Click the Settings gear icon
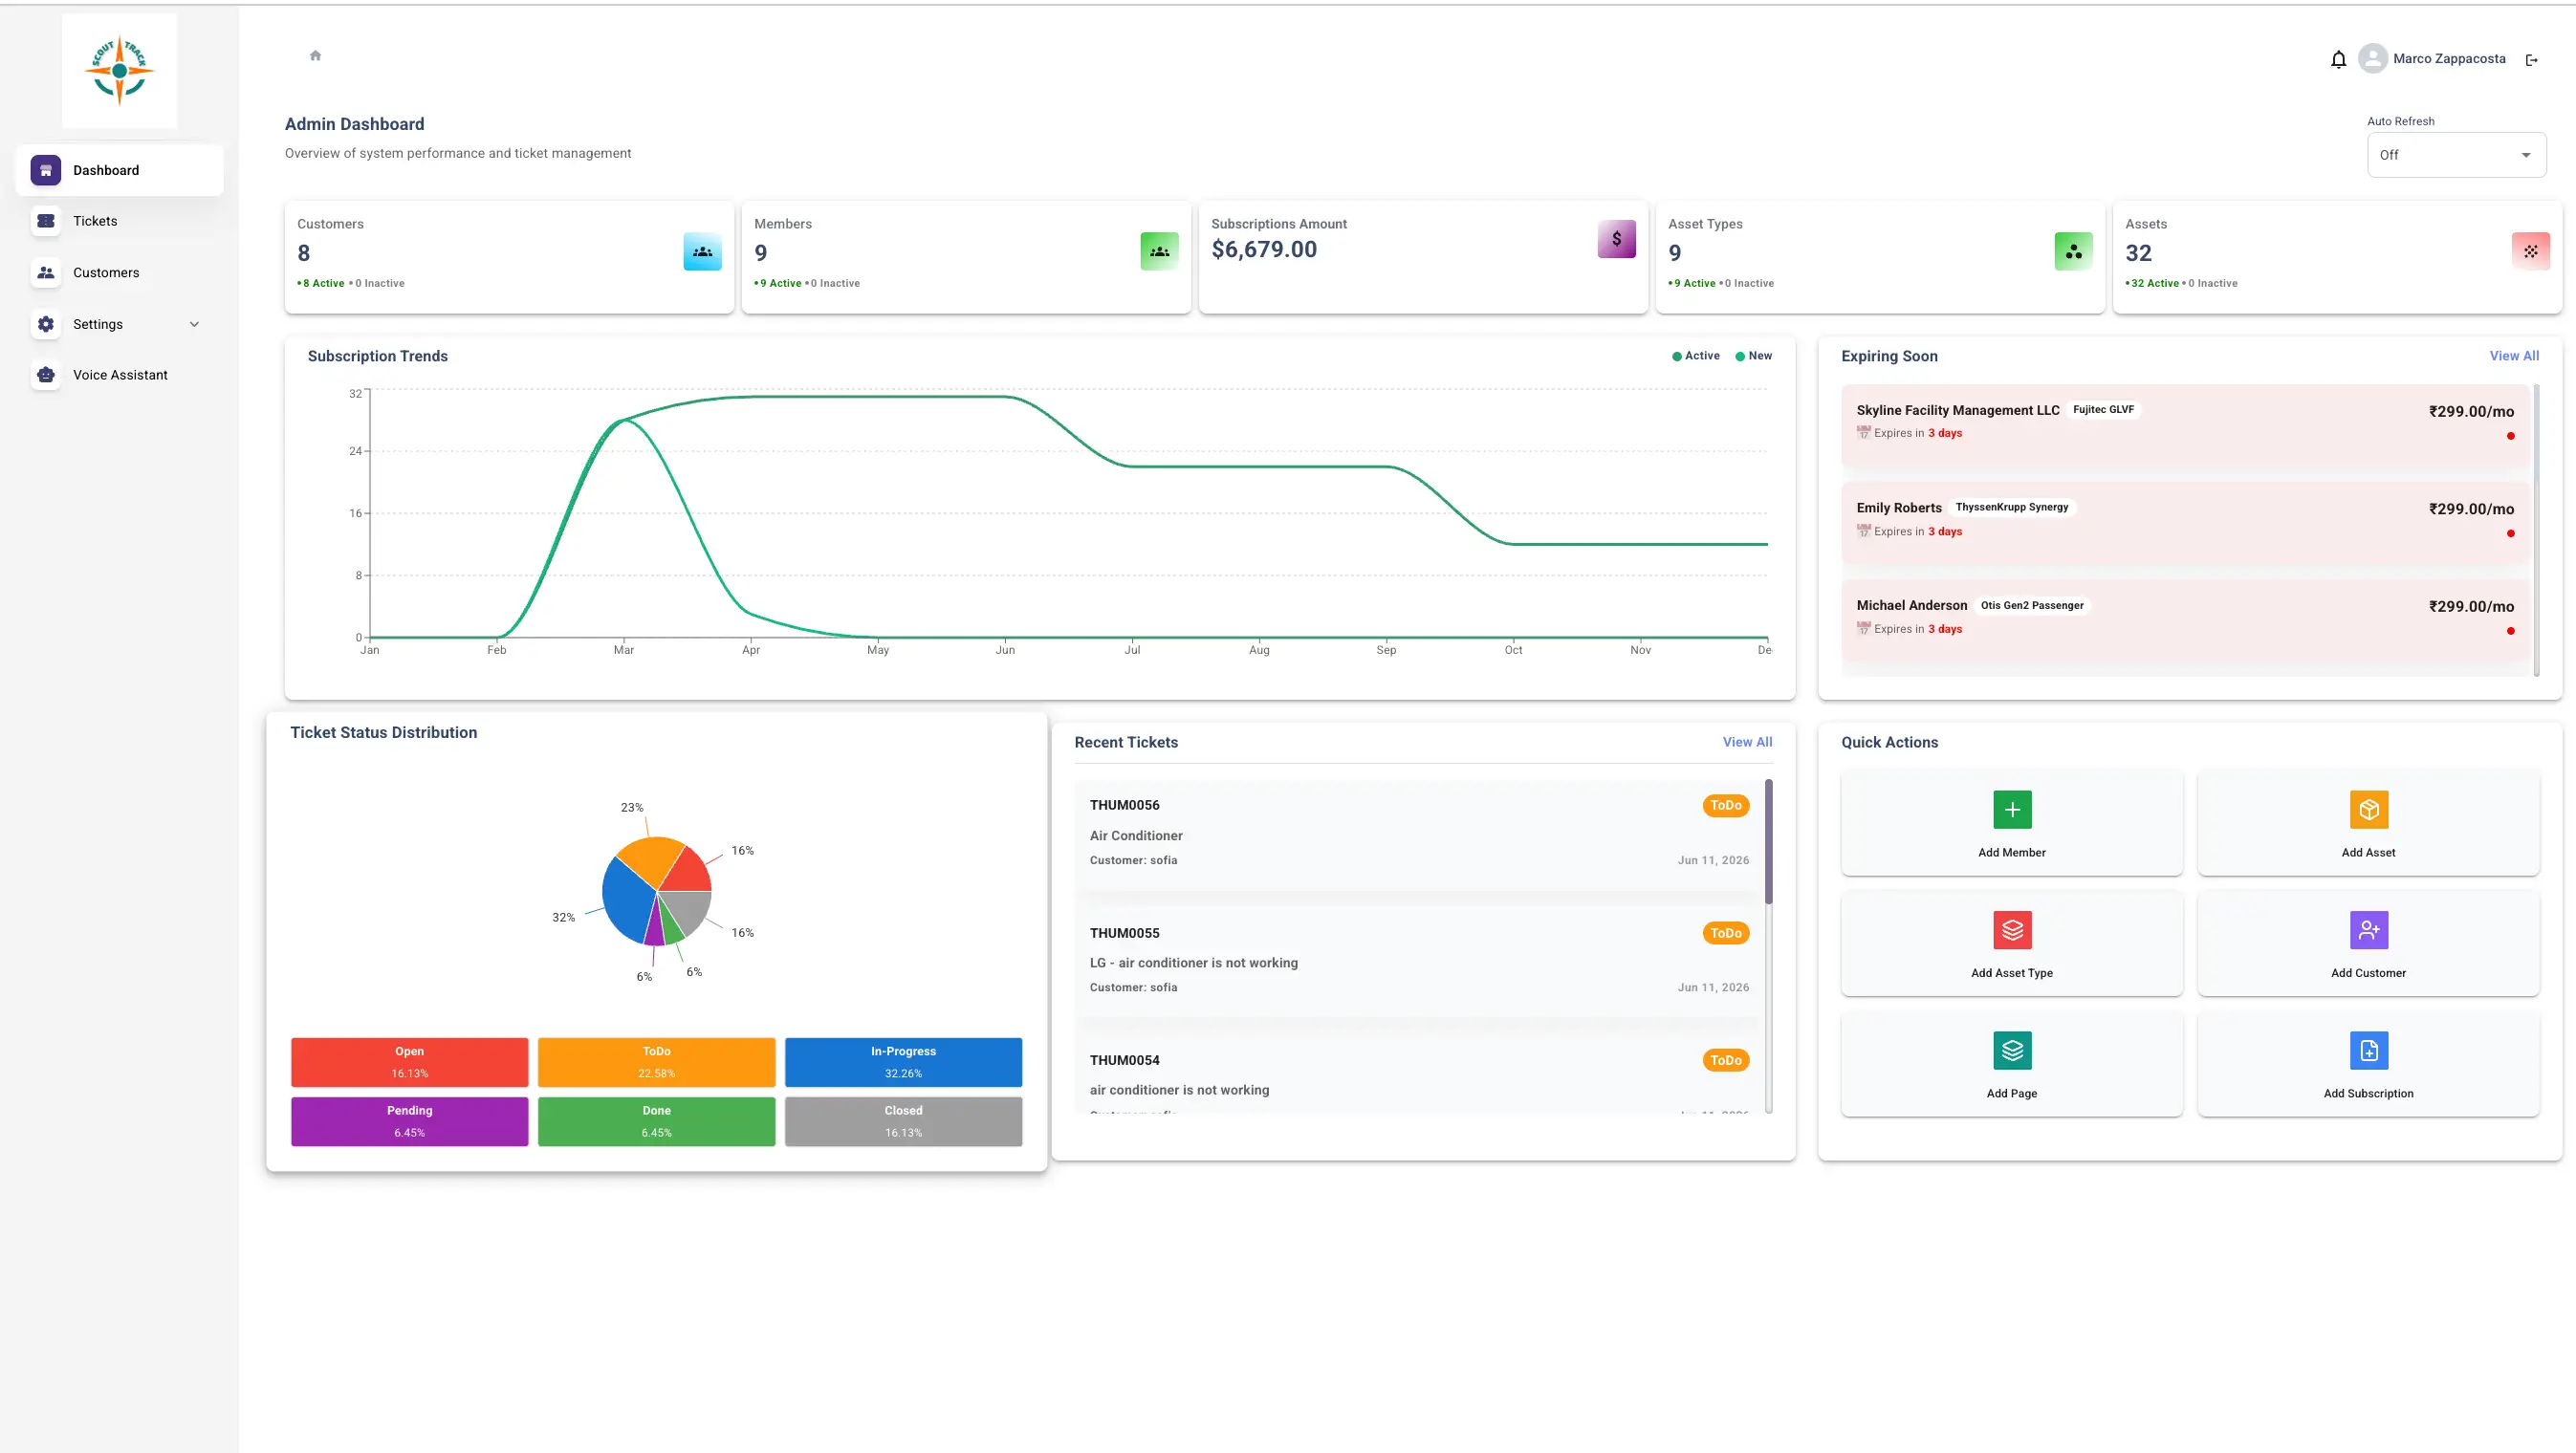The height and width of the screenshot is (1453, 2576). coord(46,324)
